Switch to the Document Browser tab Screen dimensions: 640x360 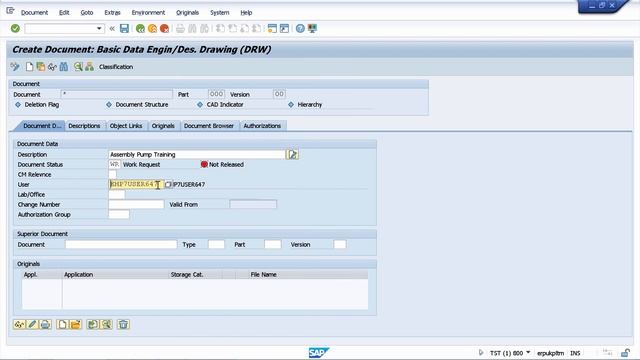pos(209,126)
